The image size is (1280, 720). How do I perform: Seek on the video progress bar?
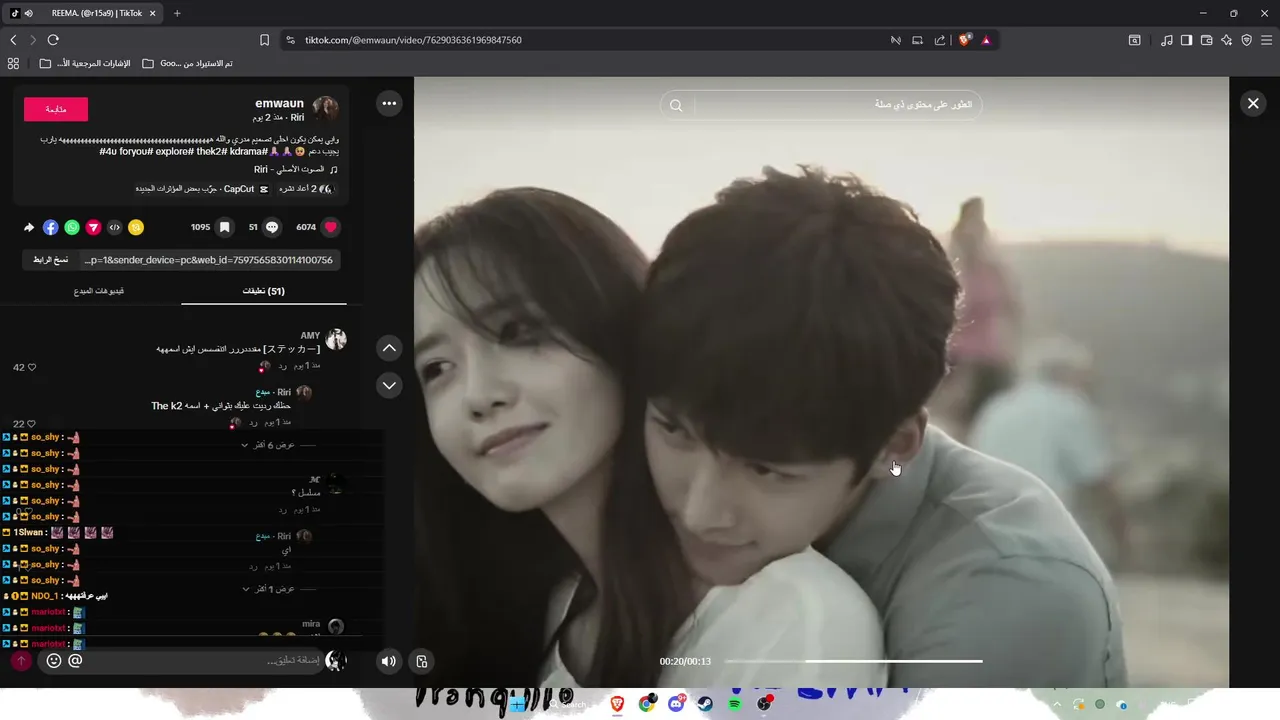tap(853, 661)
